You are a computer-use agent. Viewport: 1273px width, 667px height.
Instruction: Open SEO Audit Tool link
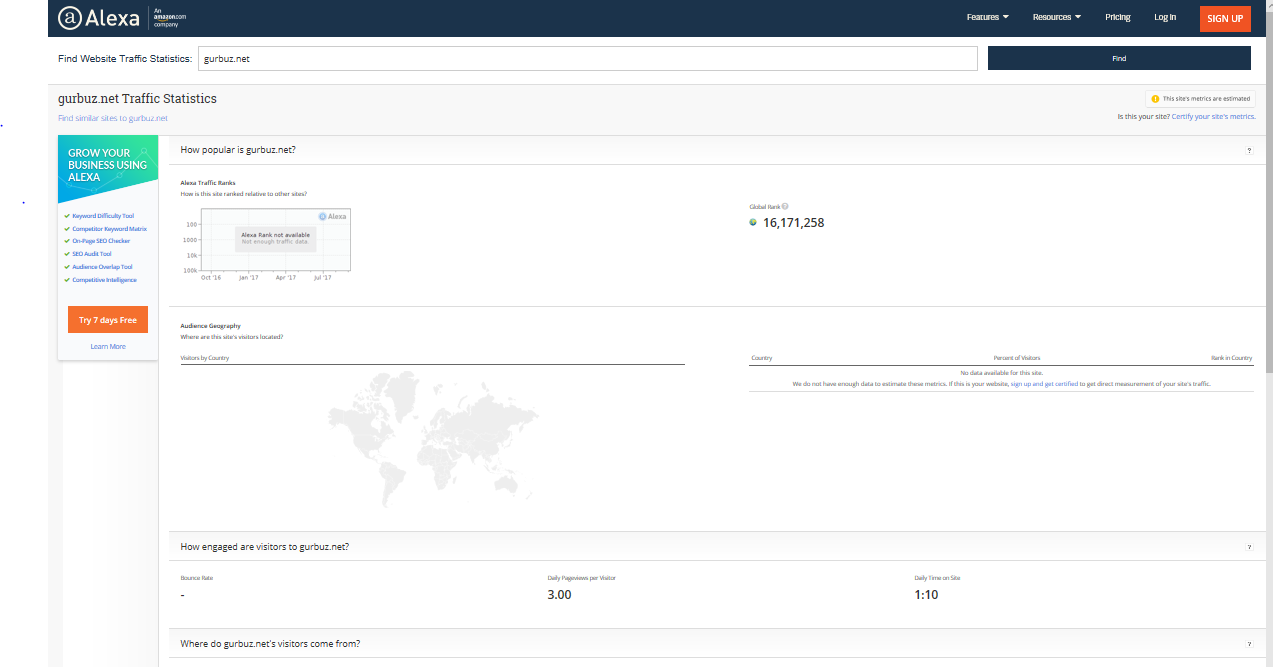92,254
